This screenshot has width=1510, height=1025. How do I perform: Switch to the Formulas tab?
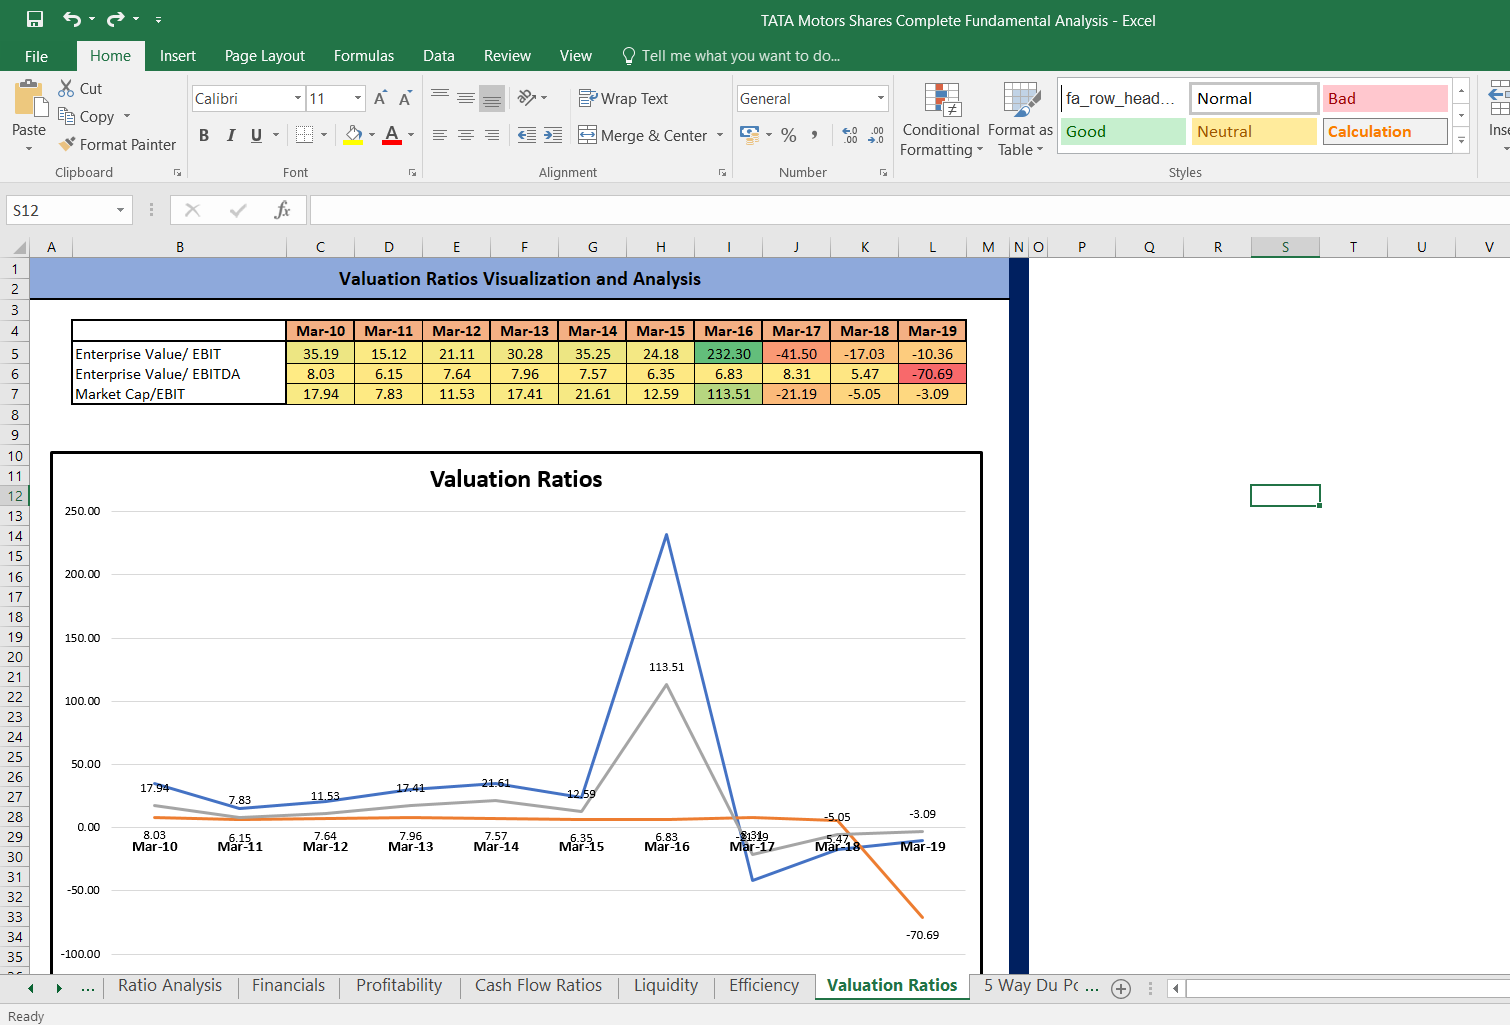[364, 56]
